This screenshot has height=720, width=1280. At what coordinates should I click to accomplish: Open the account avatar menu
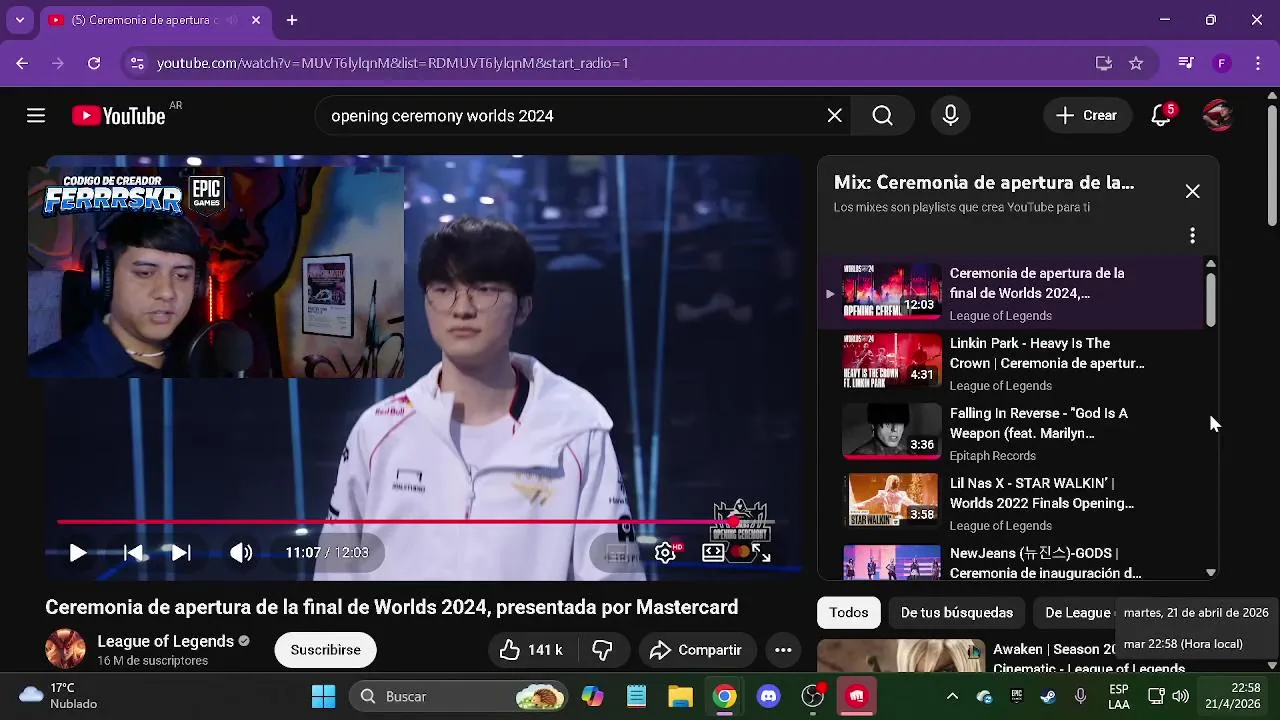(1217, 116)
